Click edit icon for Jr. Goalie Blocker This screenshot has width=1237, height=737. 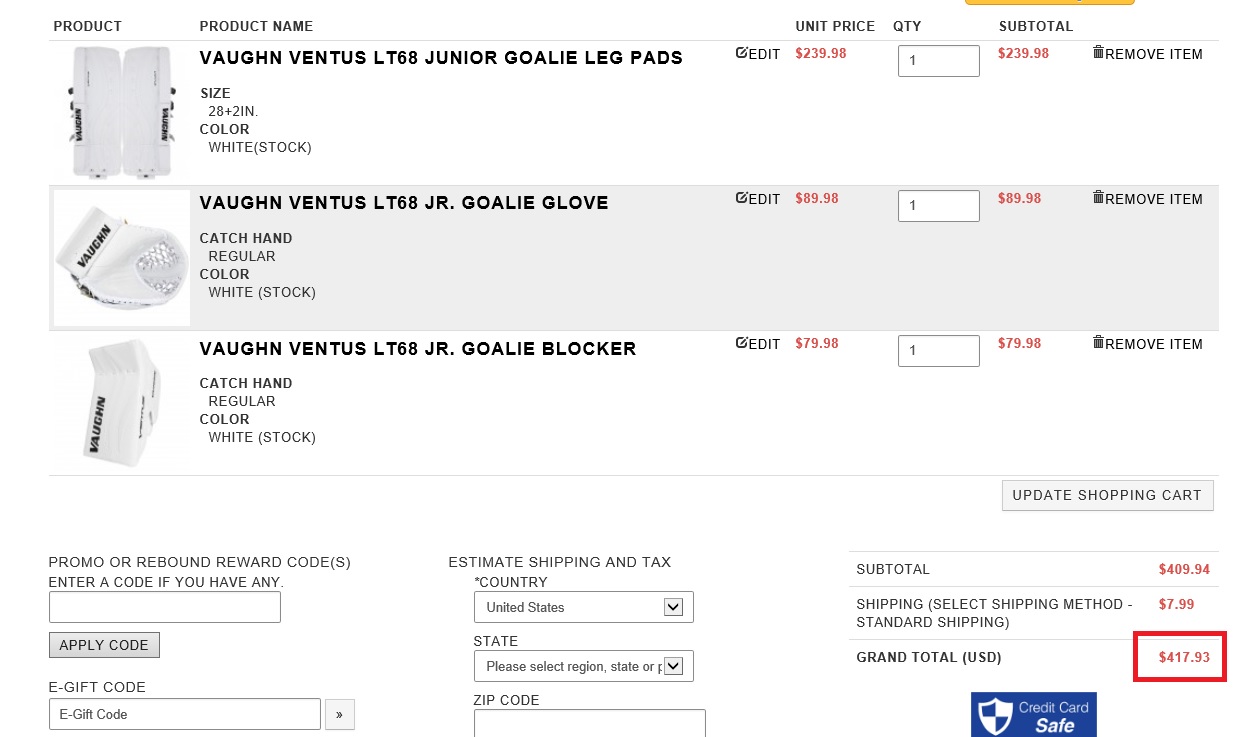pos(741,343)
